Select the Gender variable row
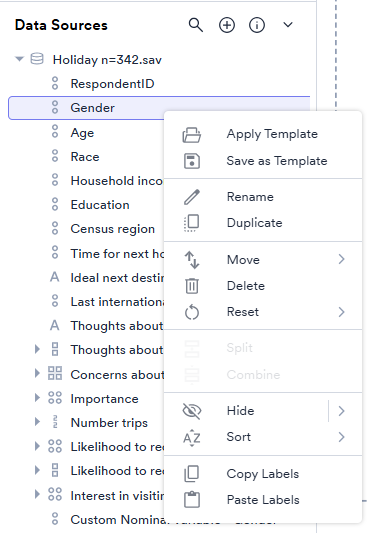This screenshot has height=533, width=368. click(x=159, y=108)
